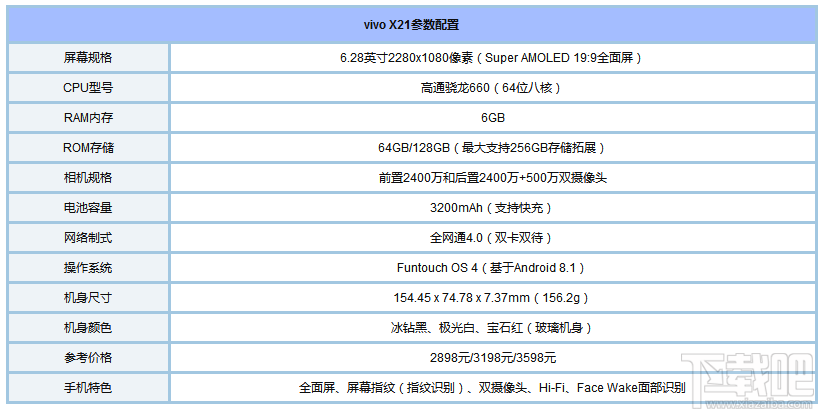Click the 全面屏、屏幕指纹 features value
This screenshot has width=821, height=414.
[x=493, y=388]
